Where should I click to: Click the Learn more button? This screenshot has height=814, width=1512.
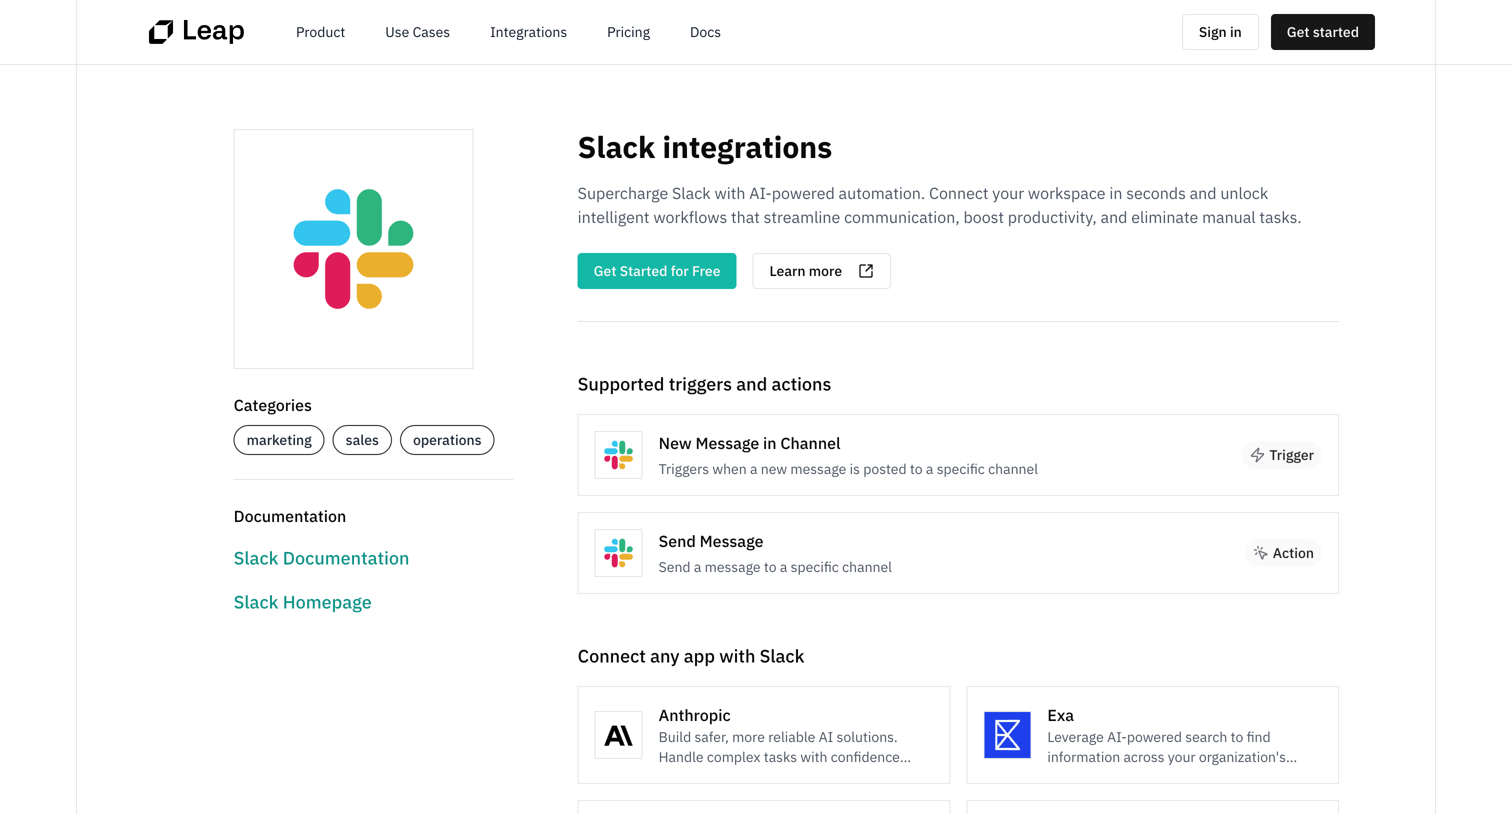[x=821, y=271]
